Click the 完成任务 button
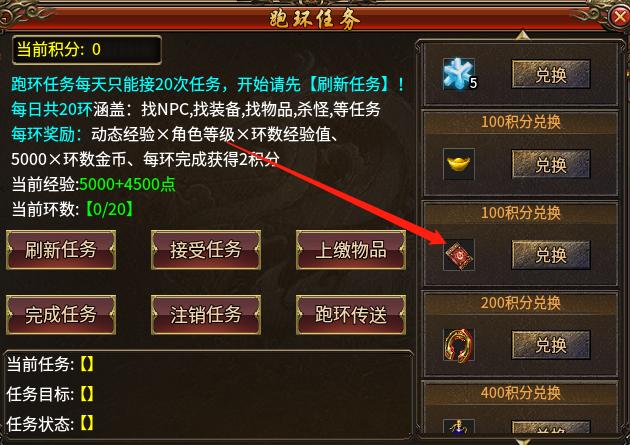Viewport: 630px width, 445px height. click(61, 315)
